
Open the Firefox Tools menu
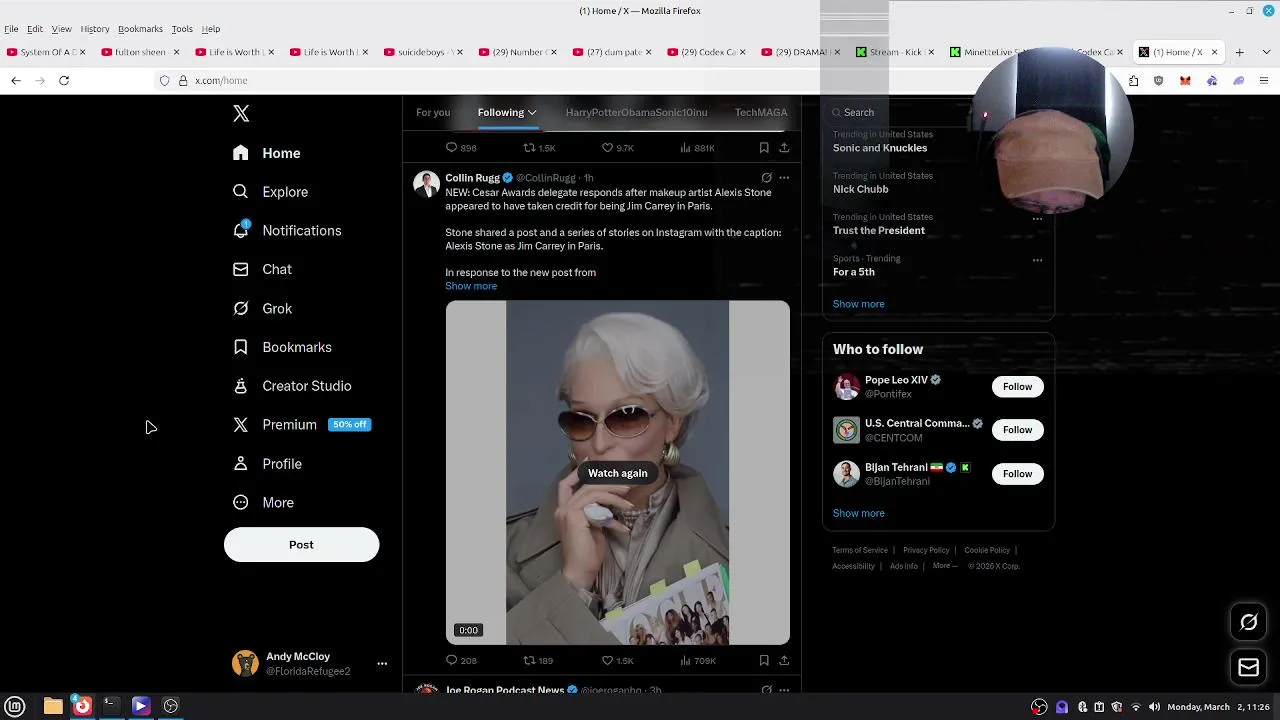pyautogui.click(x=182, y=29)
